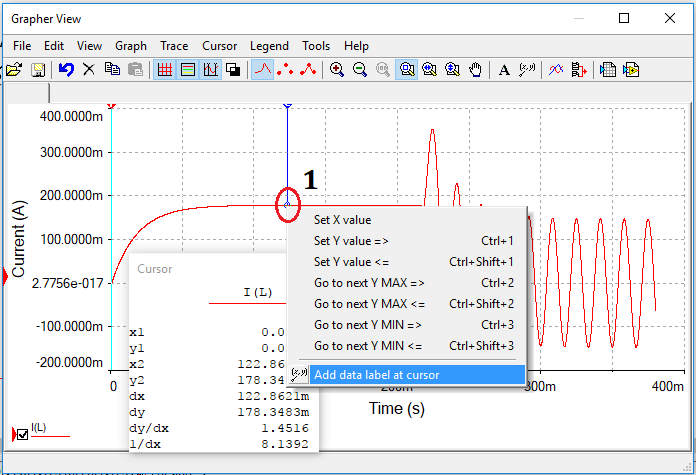The height and width of the screenshot is (475, 696).
Task: Open the View menu
Action: (89, 46)
